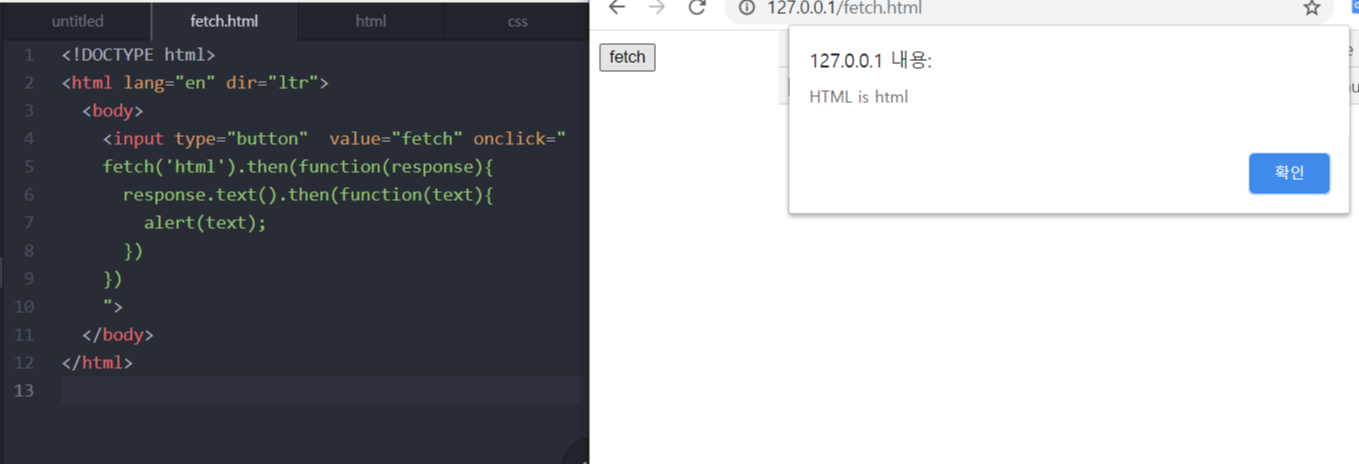Click the closing '</html>' tag line
Viewport: 1359px width, 464px height.
[97, 362]
